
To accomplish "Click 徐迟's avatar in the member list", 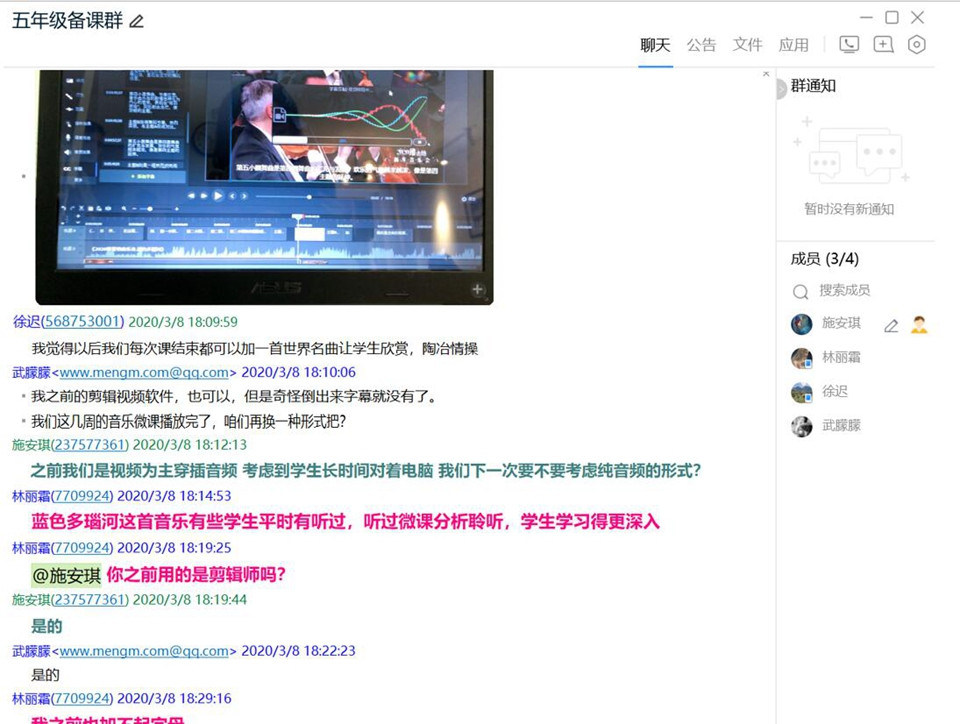I will 801,392.
